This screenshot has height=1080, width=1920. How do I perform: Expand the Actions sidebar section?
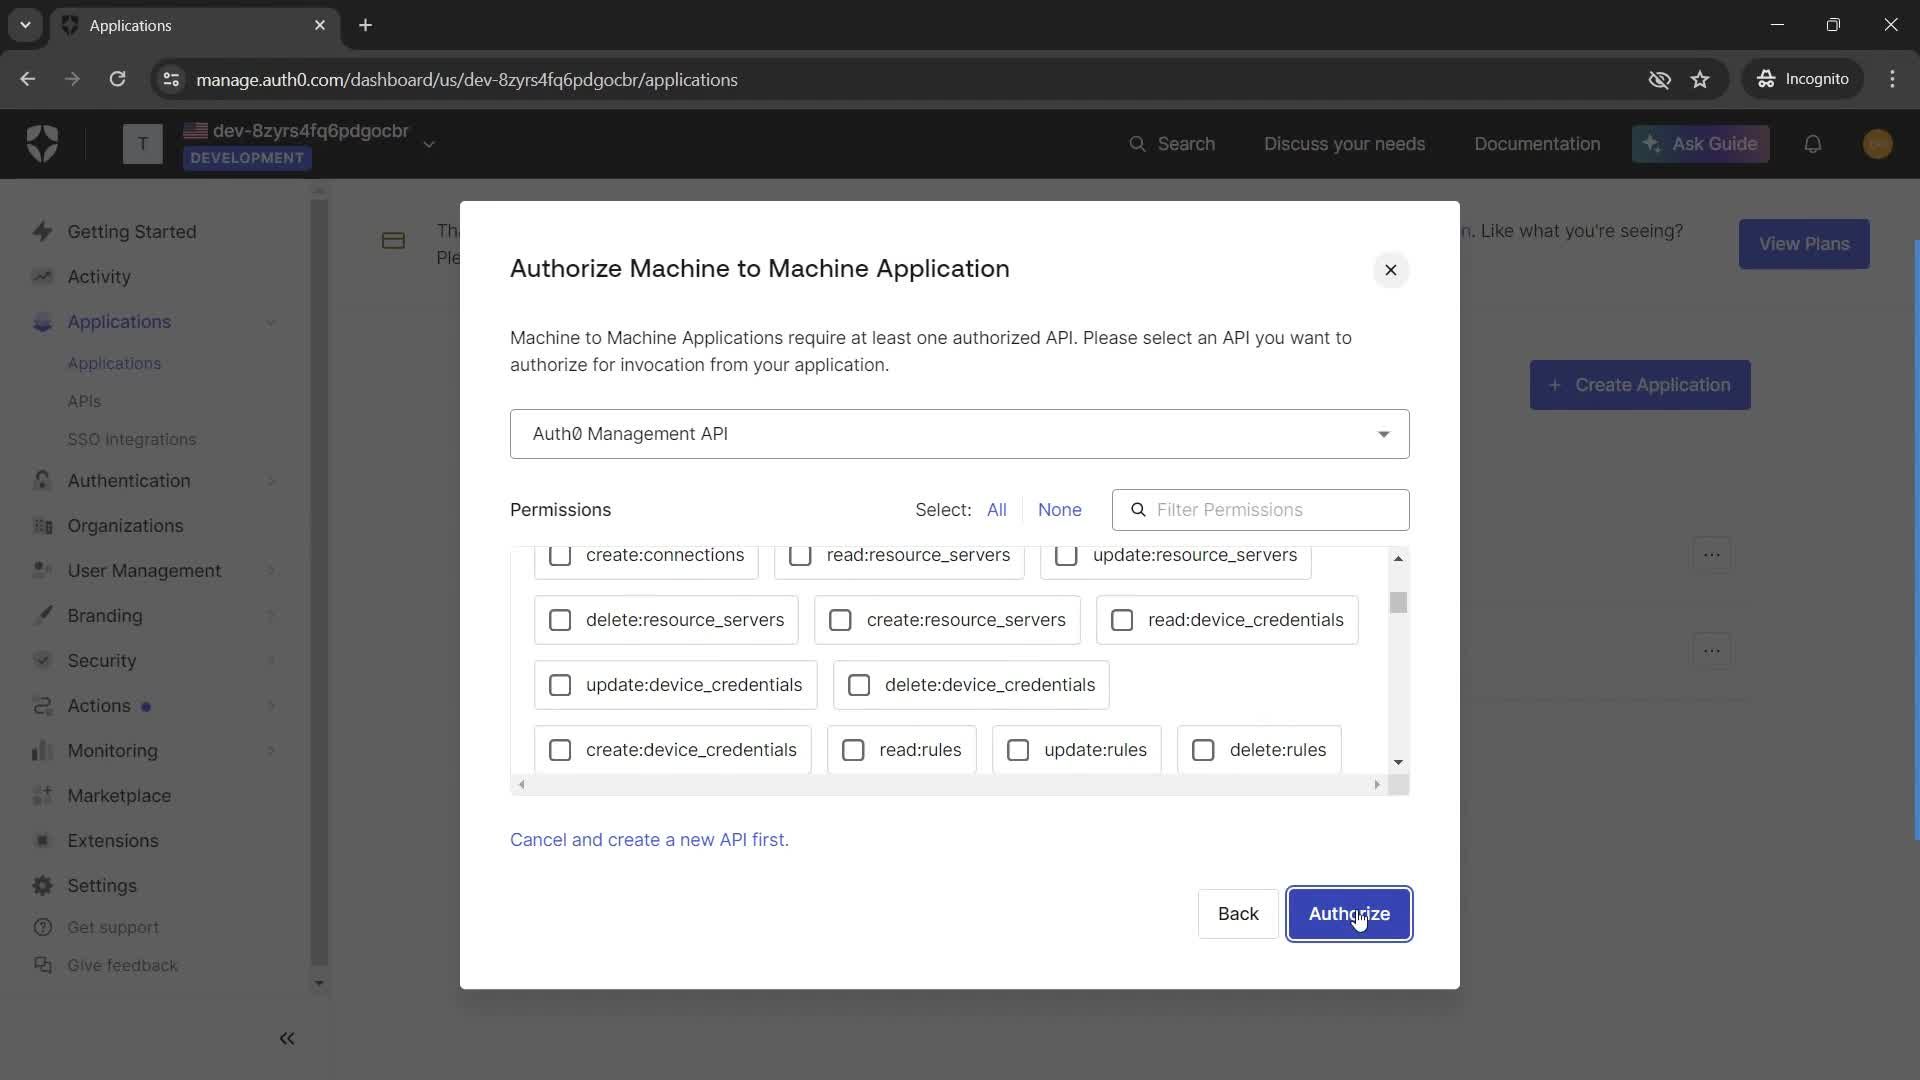(271, 706)
